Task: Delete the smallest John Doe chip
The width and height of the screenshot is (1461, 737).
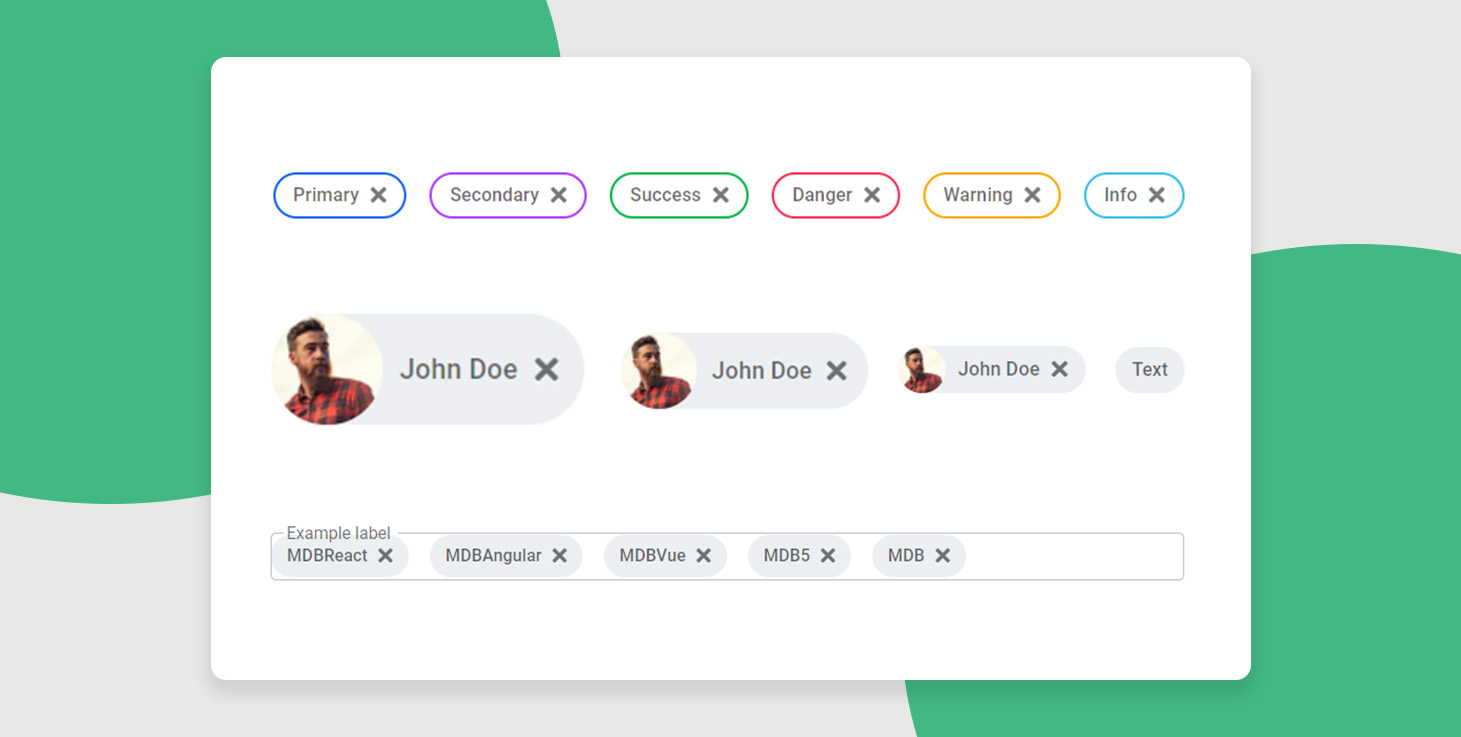Action: click(x=1059, y=369)
